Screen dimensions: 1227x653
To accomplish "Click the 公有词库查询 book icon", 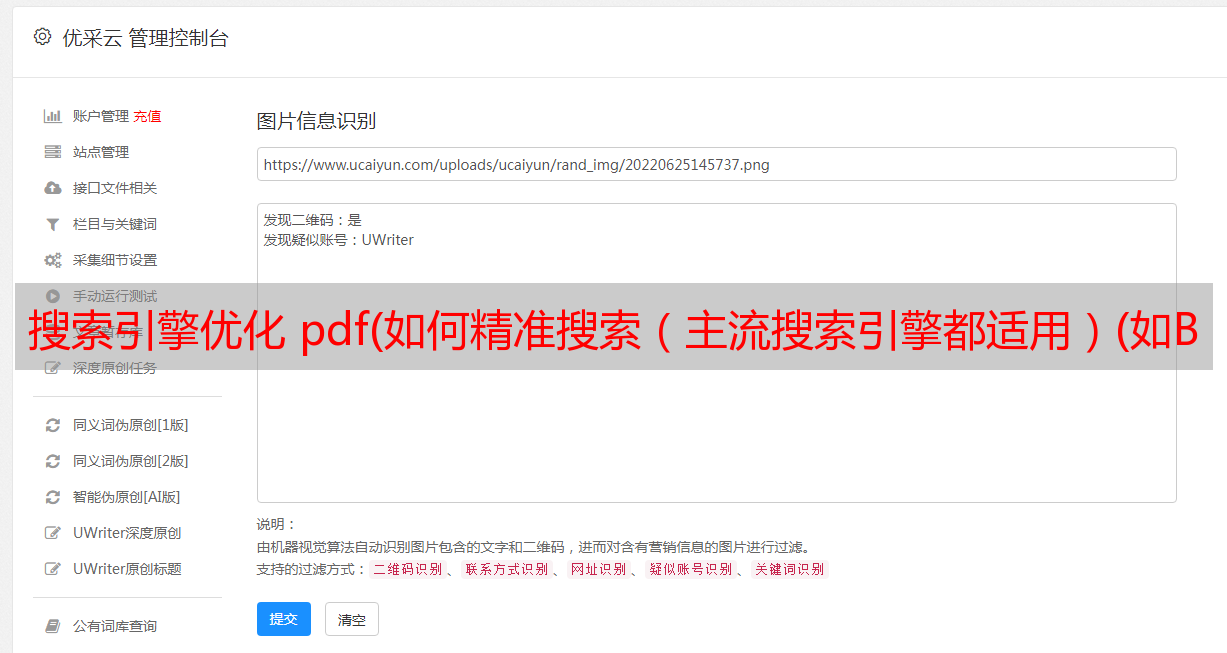I will tap(53, 626).
